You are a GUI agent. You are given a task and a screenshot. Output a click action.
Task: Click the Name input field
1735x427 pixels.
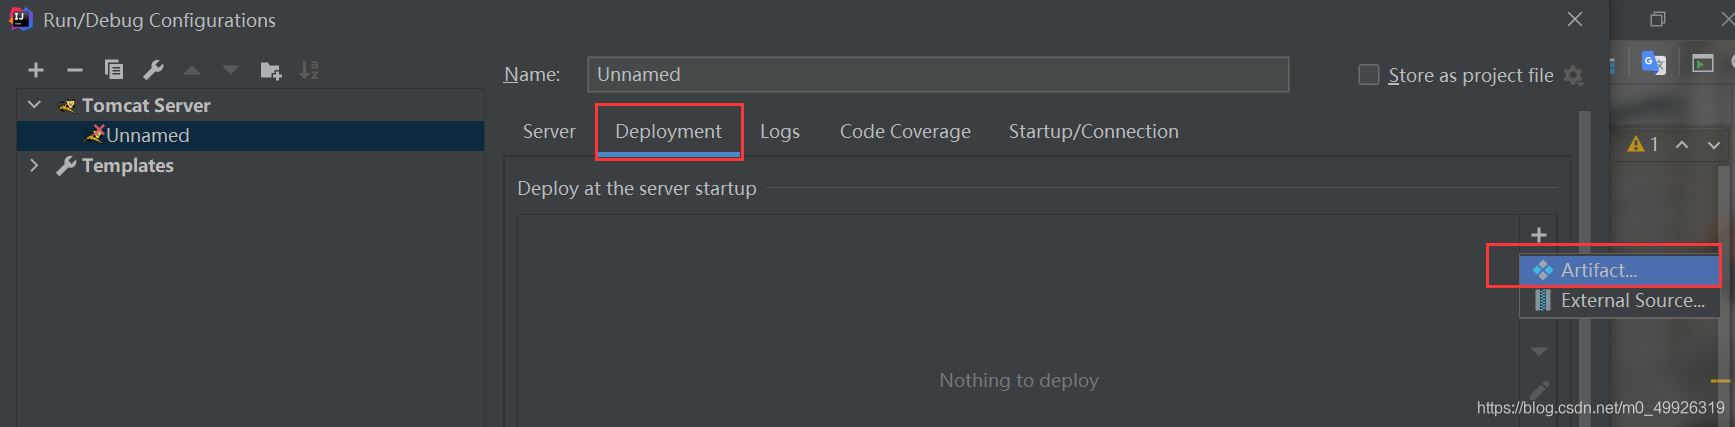(x=937, y=74)
